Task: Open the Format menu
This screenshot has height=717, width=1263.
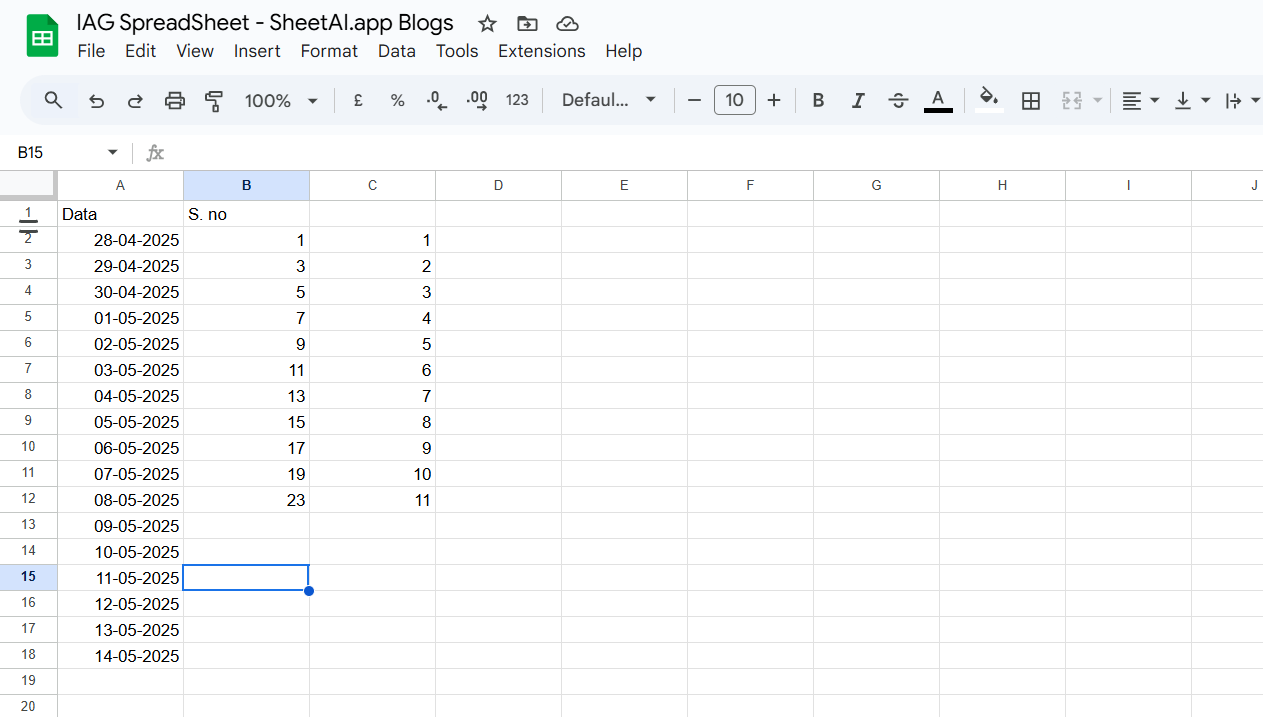Action: 329,51
